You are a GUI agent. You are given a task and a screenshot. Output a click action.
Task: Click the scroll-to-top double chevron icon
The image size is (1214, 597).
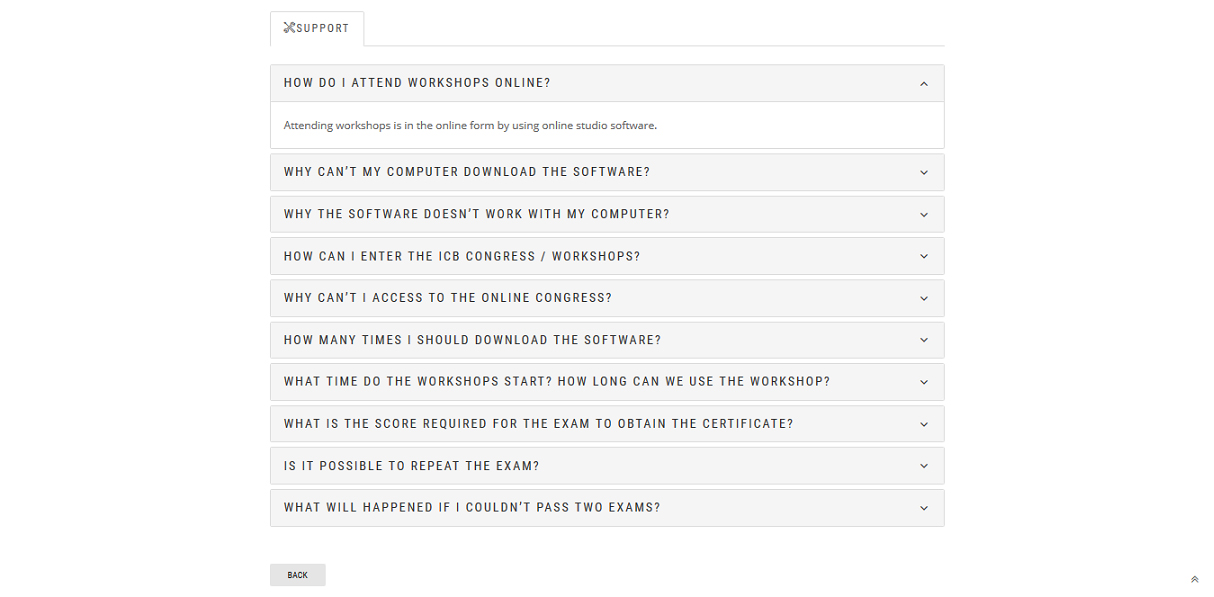(x=1194, y=580)
